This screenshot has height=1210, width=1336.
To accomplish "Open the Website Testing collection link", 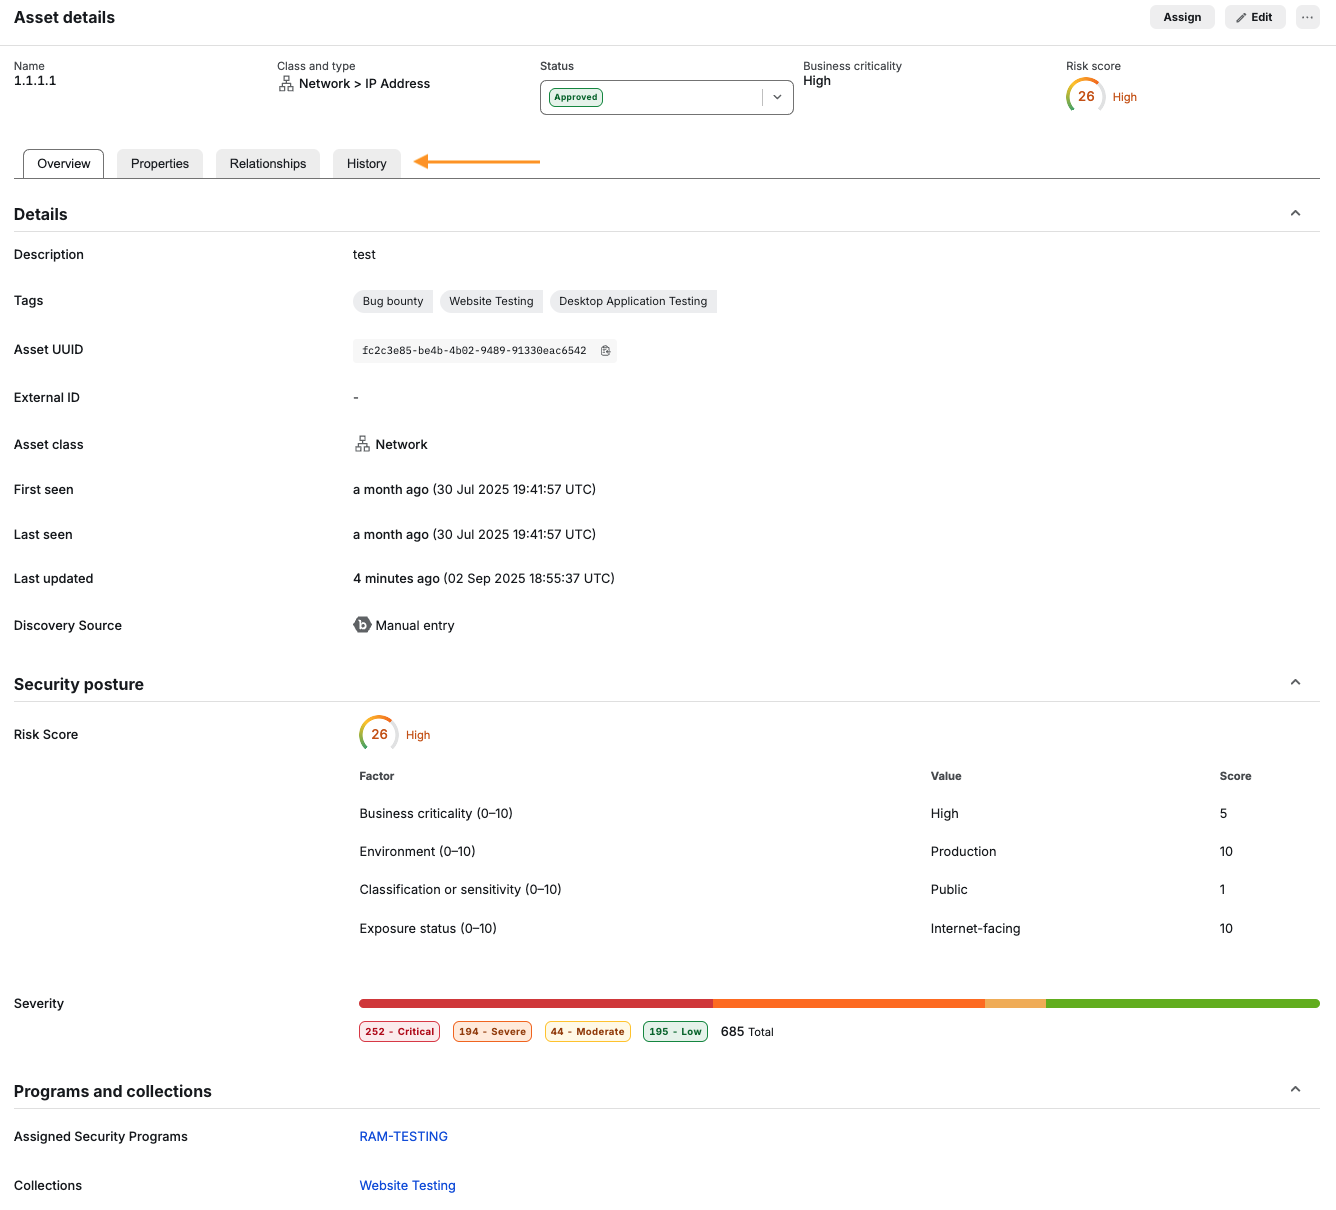I will [x=407, y=1186].
